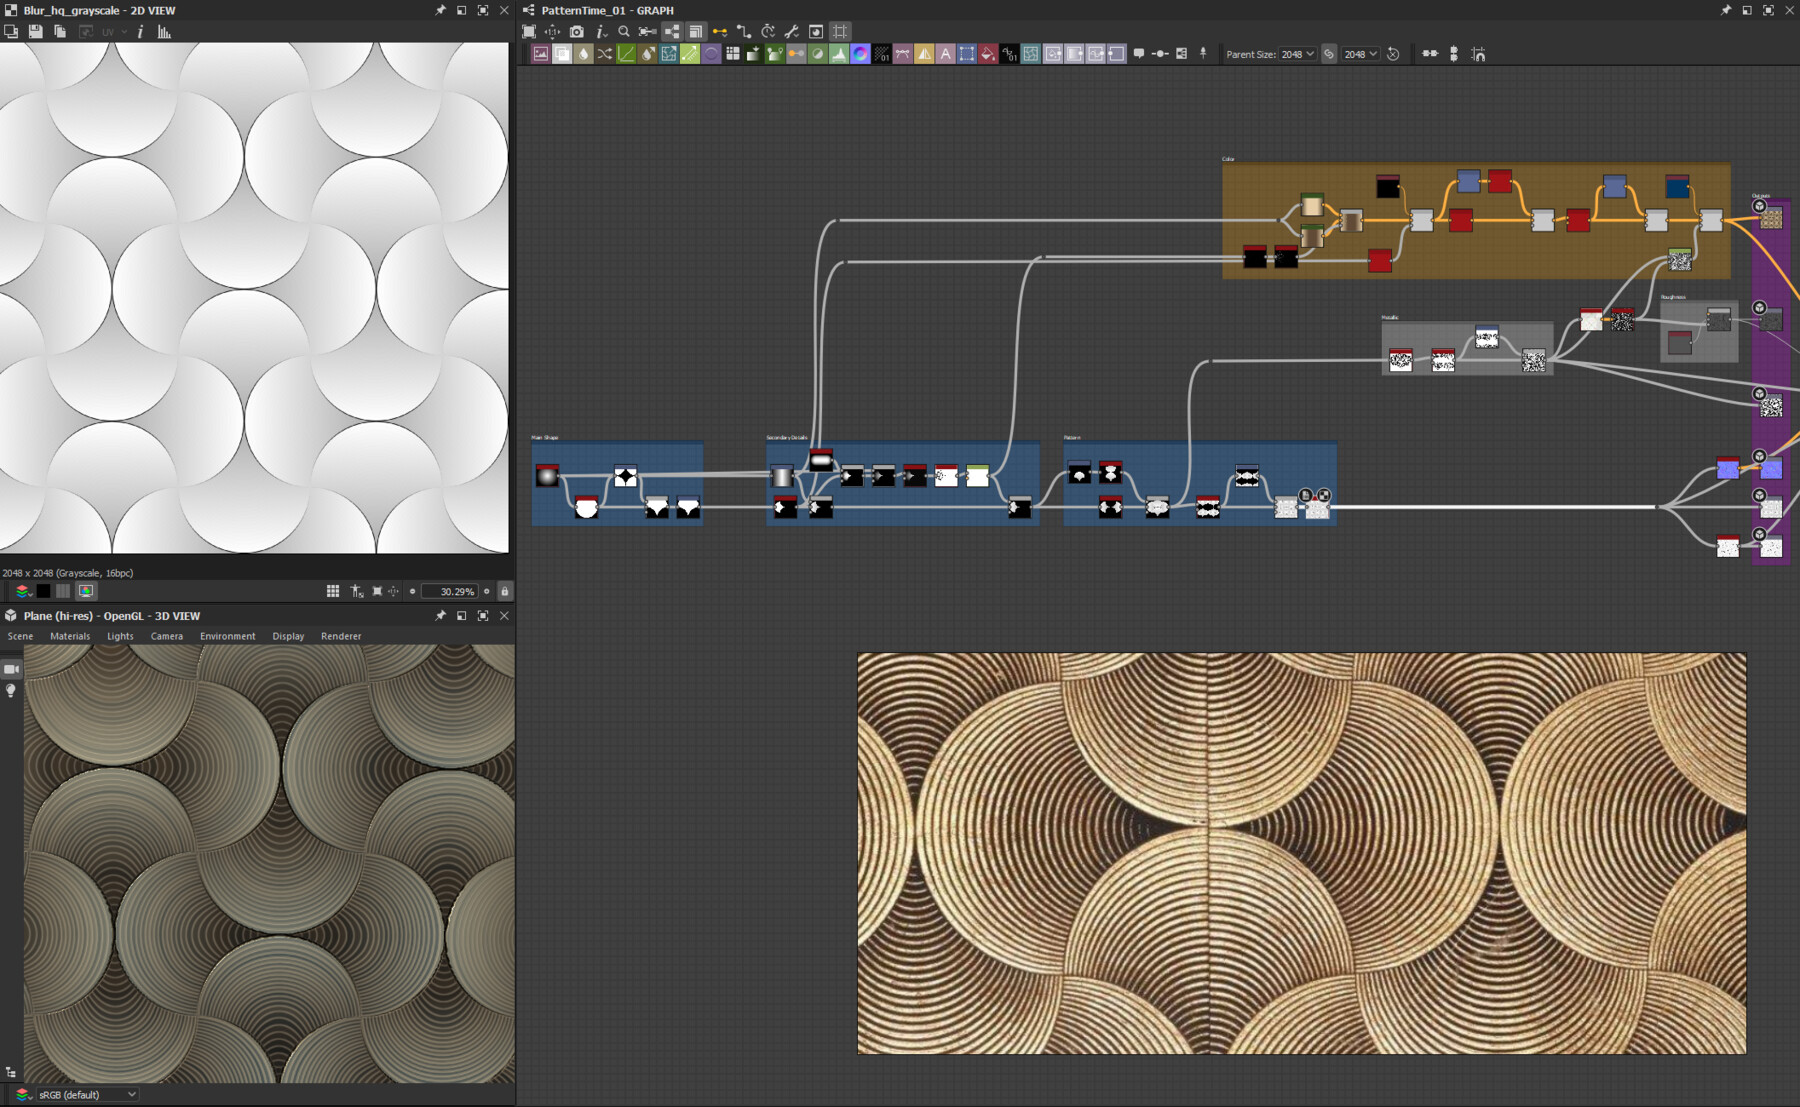Viewport: 1800px width, 1107px height.
Task: Open Parent Size width 2048 dropdown
Action: point(1298,54)
